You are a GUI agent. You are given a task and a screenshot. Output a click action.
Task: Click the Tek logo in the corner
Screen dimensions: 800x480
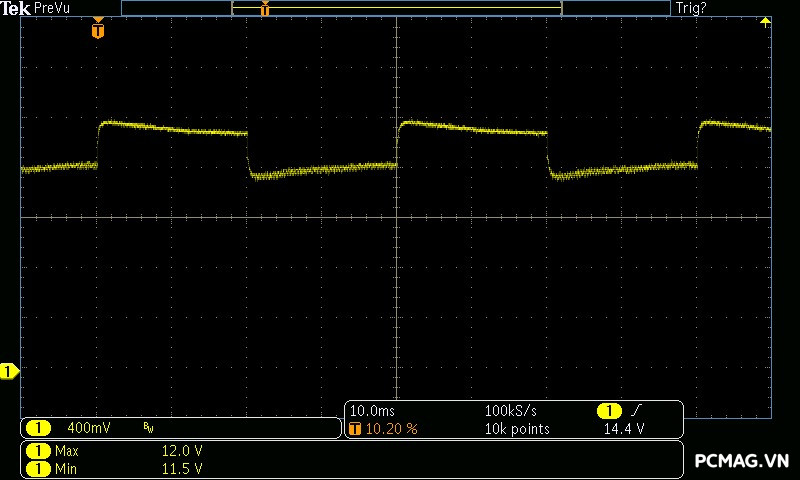[16, 8]
